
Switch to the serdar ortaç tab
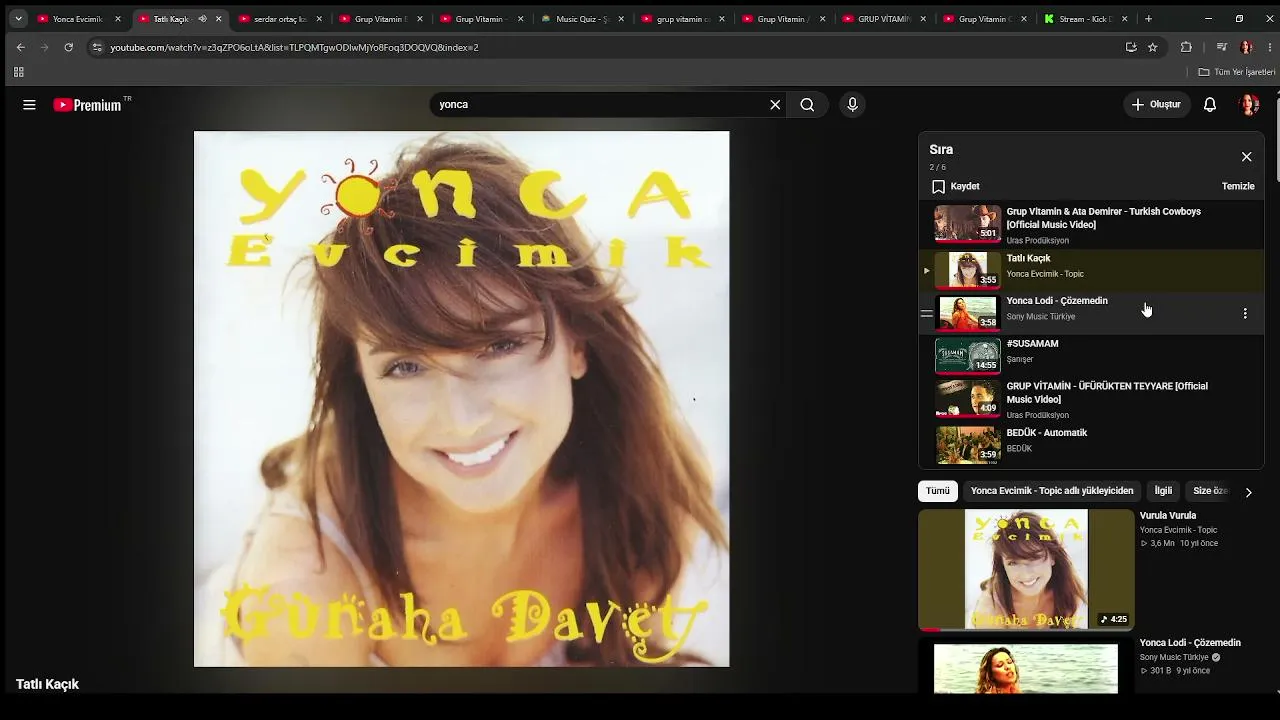coord(281,19)
